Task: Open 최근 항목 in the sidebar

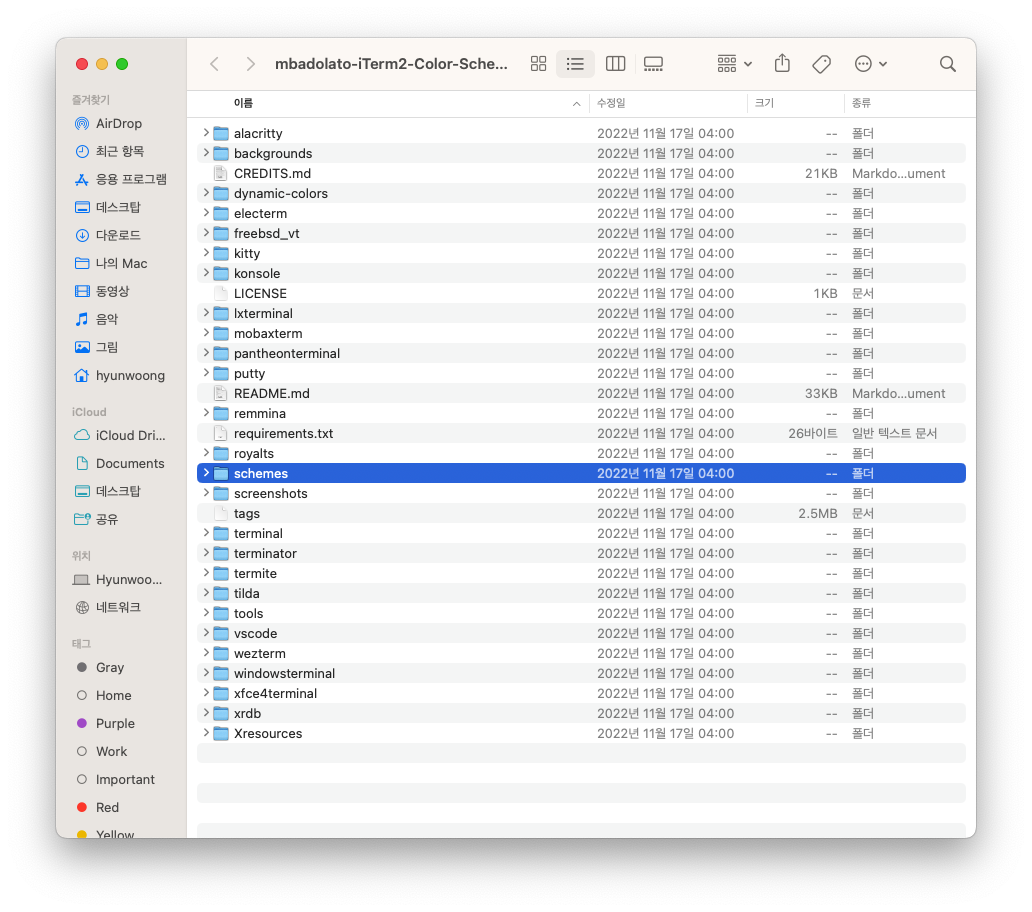Action: click(x=119, y=151)
